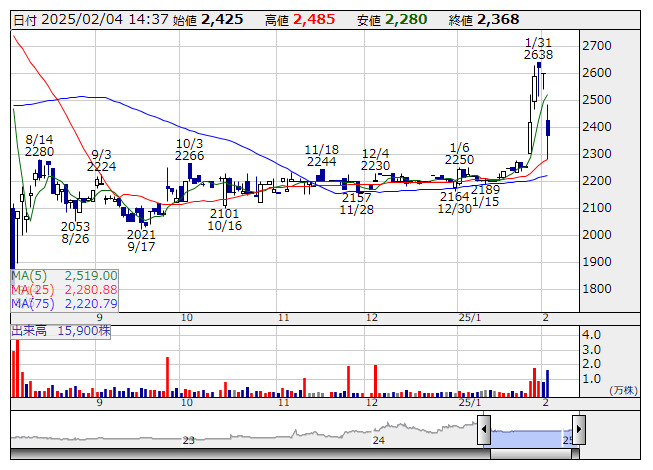
Task: Click the tallest red volume bar at left
Action: 17,369
